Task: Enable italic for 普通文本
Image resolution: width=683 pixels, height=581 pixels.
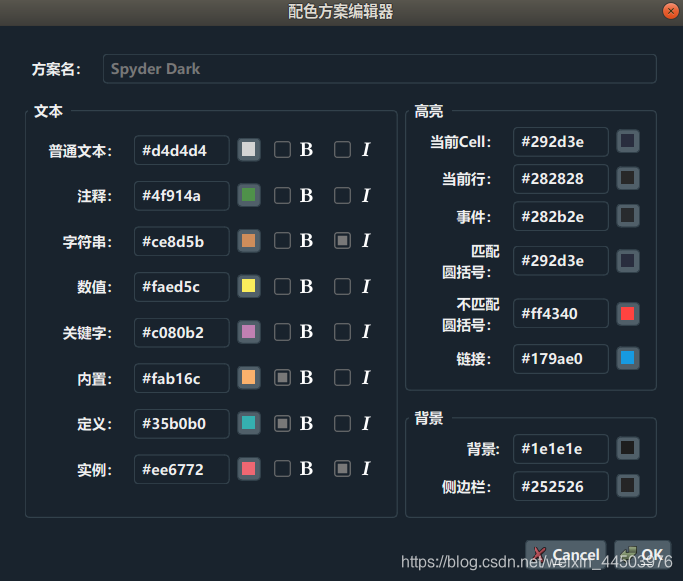Action: pos(342,149)
